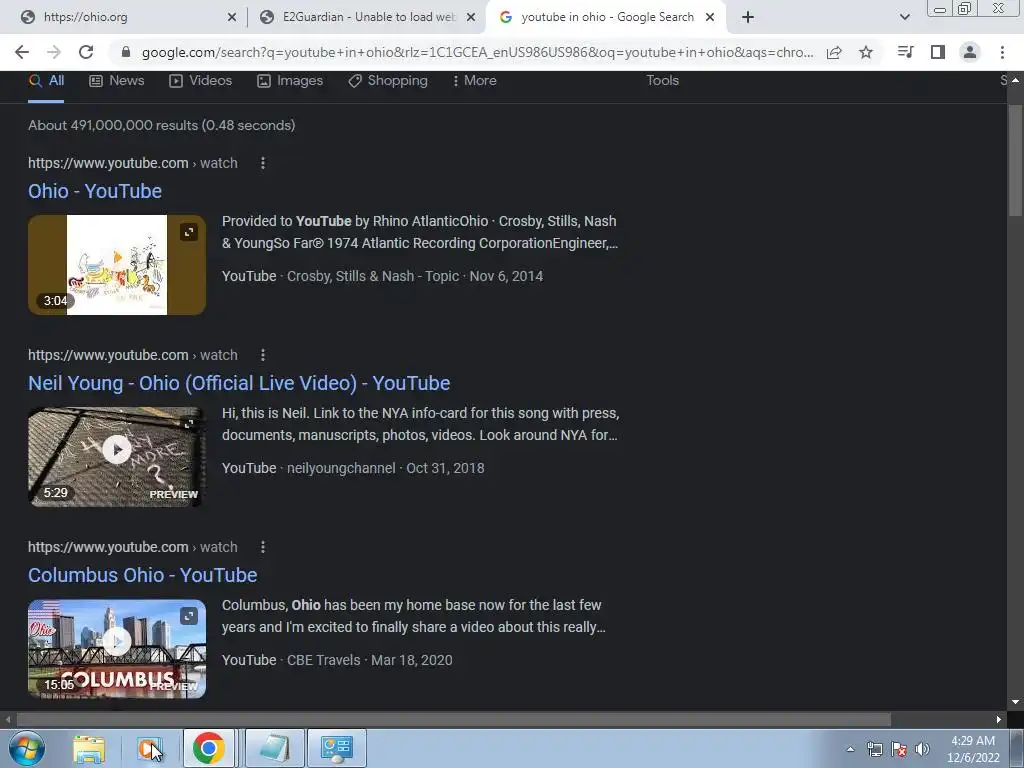The width and height of the screenshot is (1024, 768).
Task: Click the 'Crosby, Stills & Nash - Topic' text
Action: point(373,276)
